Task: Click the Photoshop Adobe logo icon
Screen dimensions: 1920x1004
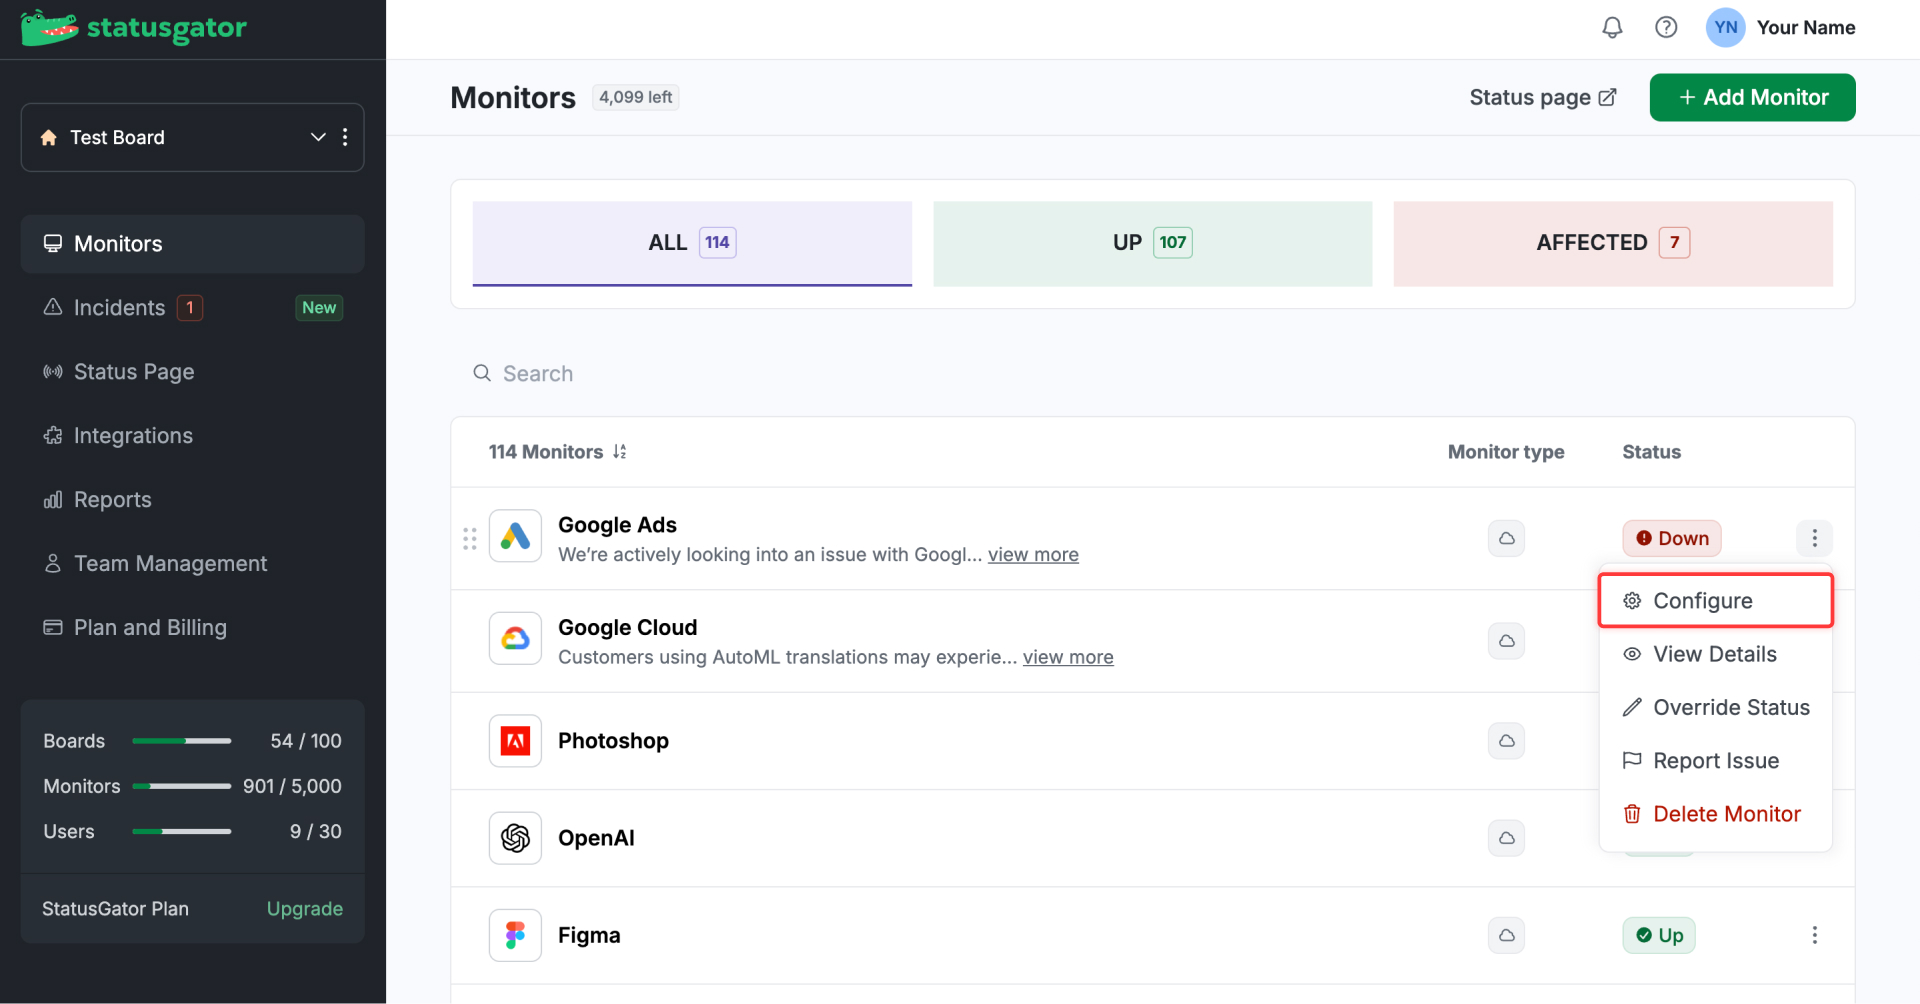Action: pyautogui.click(x=515, y=741)
